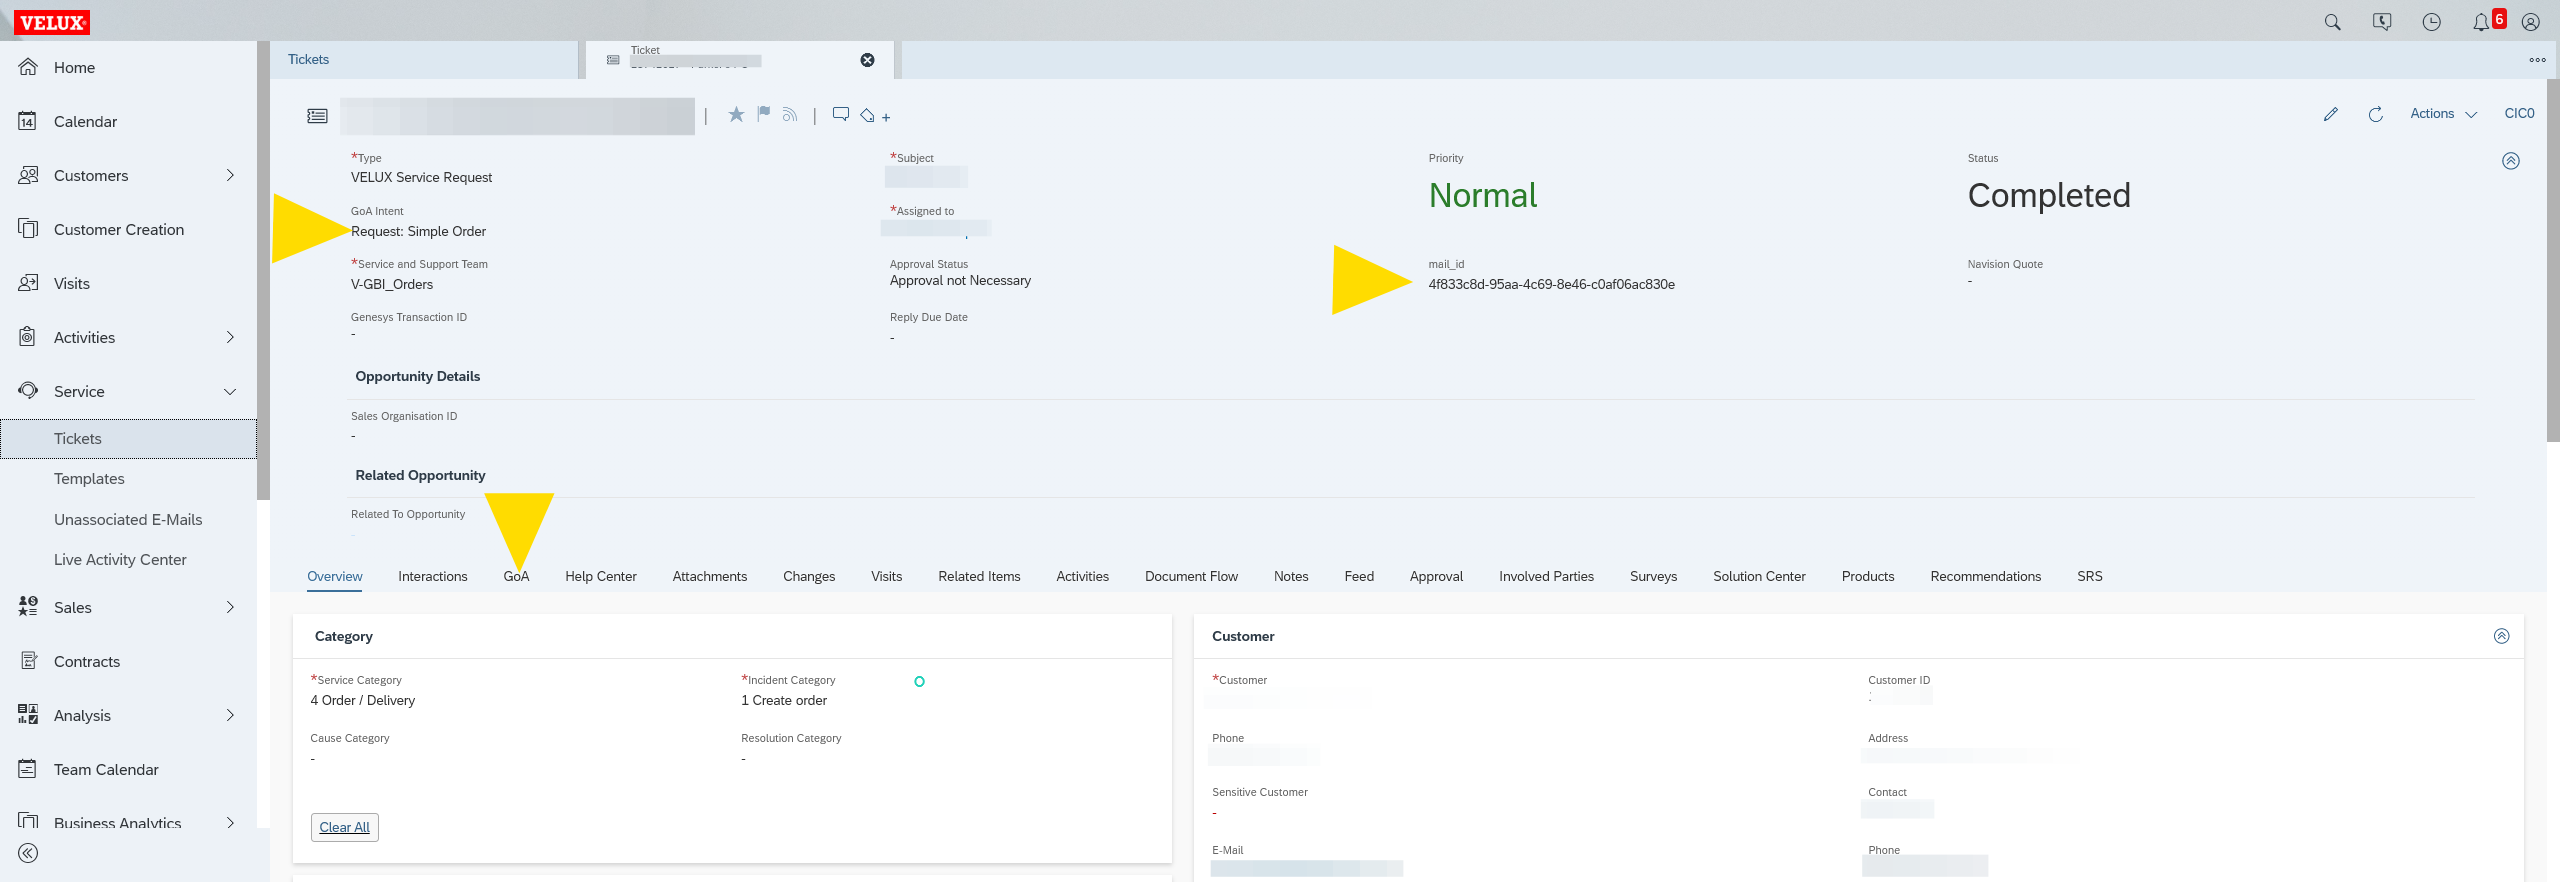Click the ticket list icon beside title

click(x=317, y=116)
